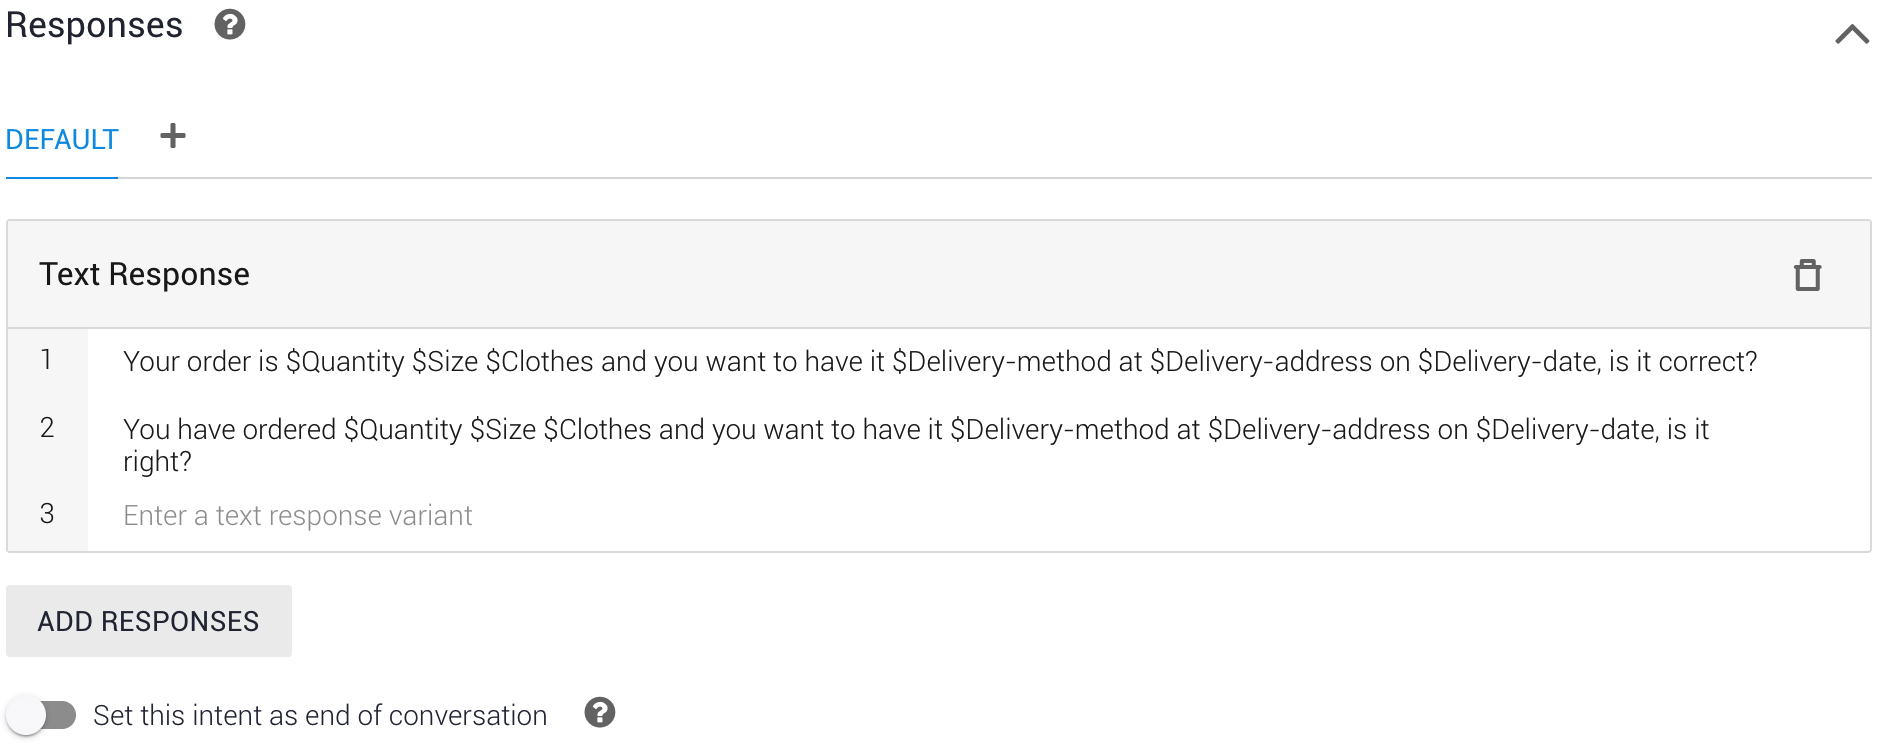Screen dimensions: 1889x748
Task: Toggle 'Set this intent as end of conversation'
Action: pyautogui.click(x=41, y=715)
